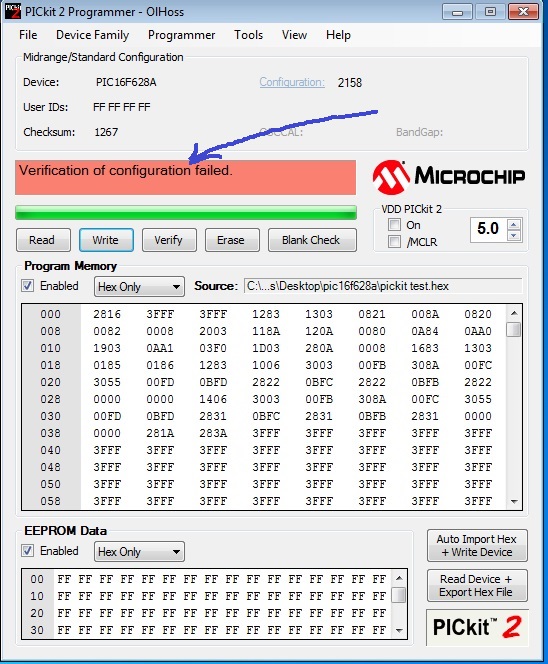The width and height of the screenshot is (548, 664).
Task: Click the Microchip logo
Action: (x=448, y=177)
